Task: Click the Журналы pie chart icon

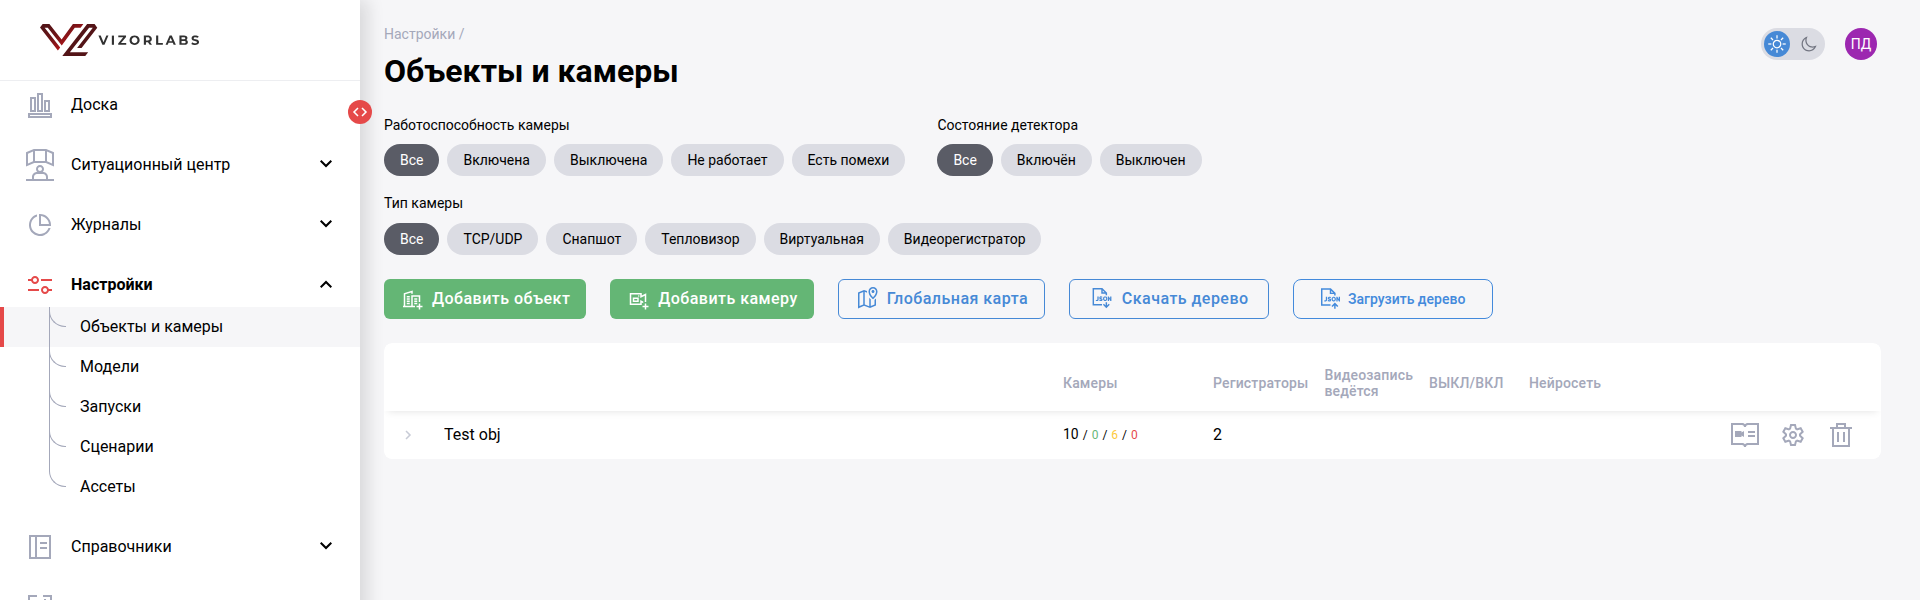Action: 40,225
